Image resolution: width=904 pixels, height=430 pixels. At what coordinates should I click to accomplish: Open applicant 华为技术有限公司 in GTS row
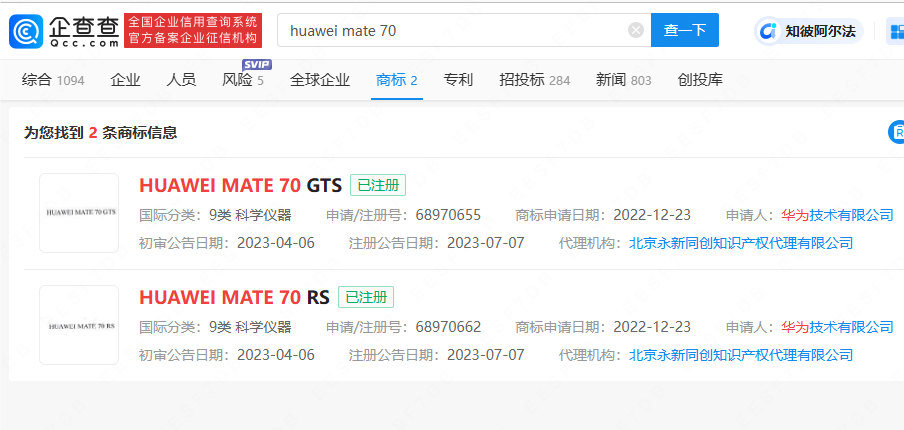837,216
